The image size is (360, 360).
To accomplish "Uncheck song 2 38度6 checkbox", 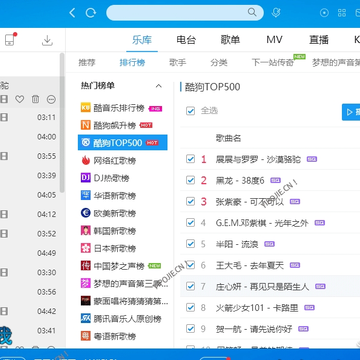I will click(x=190, y=180).
